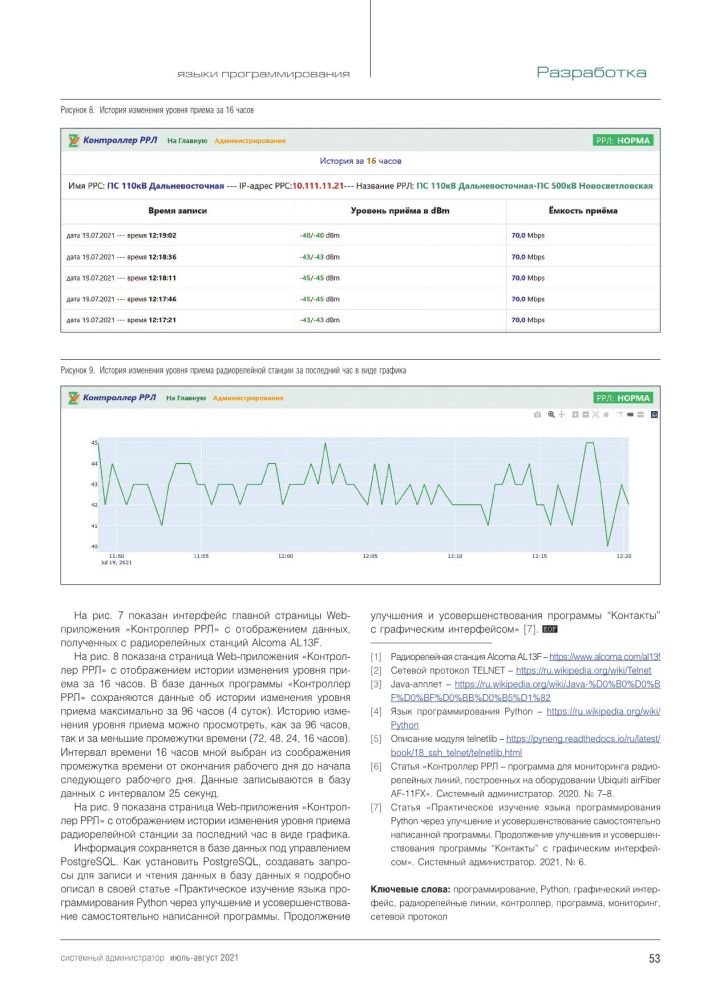The image size is (708, 1000).
Task: Click the Рисунок 8 caption text
Action: [x=157, y=110]
